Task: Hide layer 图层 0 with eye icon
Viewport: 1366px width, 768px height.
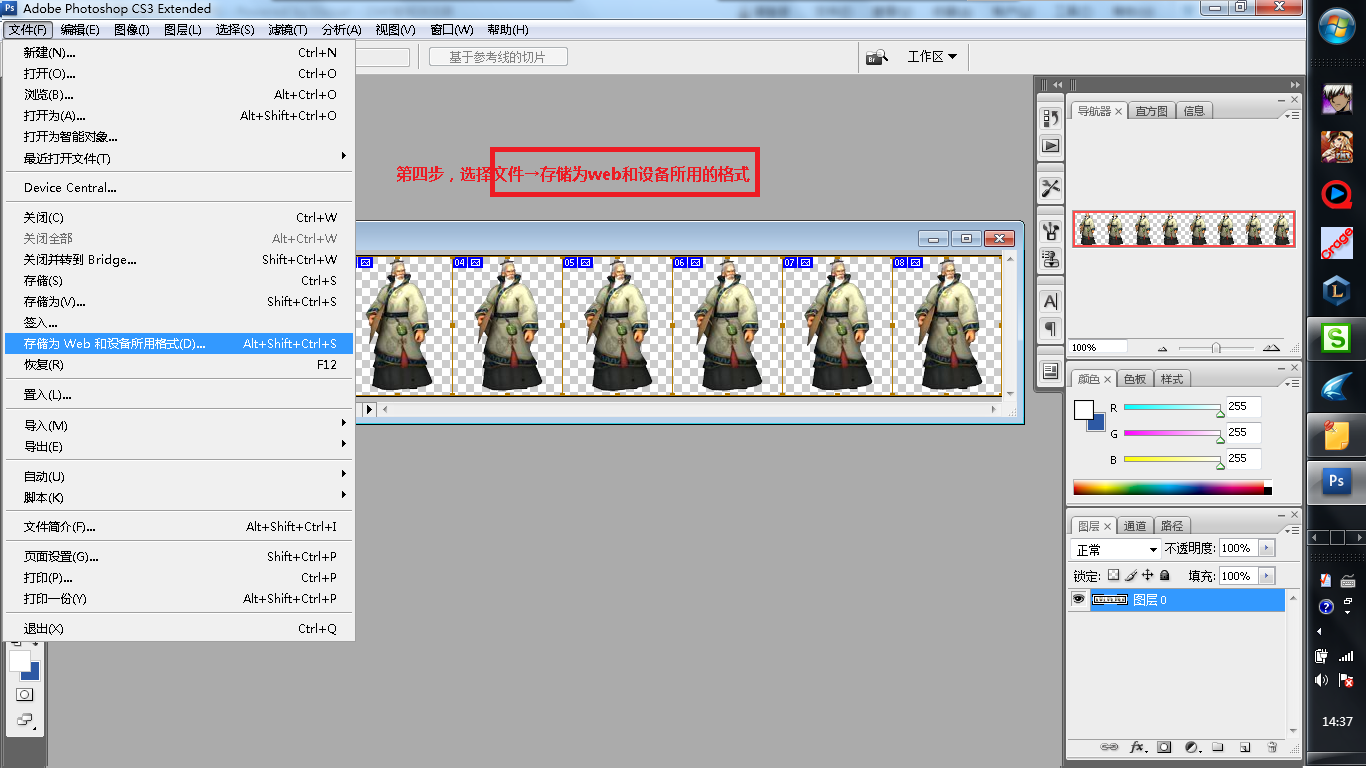Action: tap(1079, 599)
